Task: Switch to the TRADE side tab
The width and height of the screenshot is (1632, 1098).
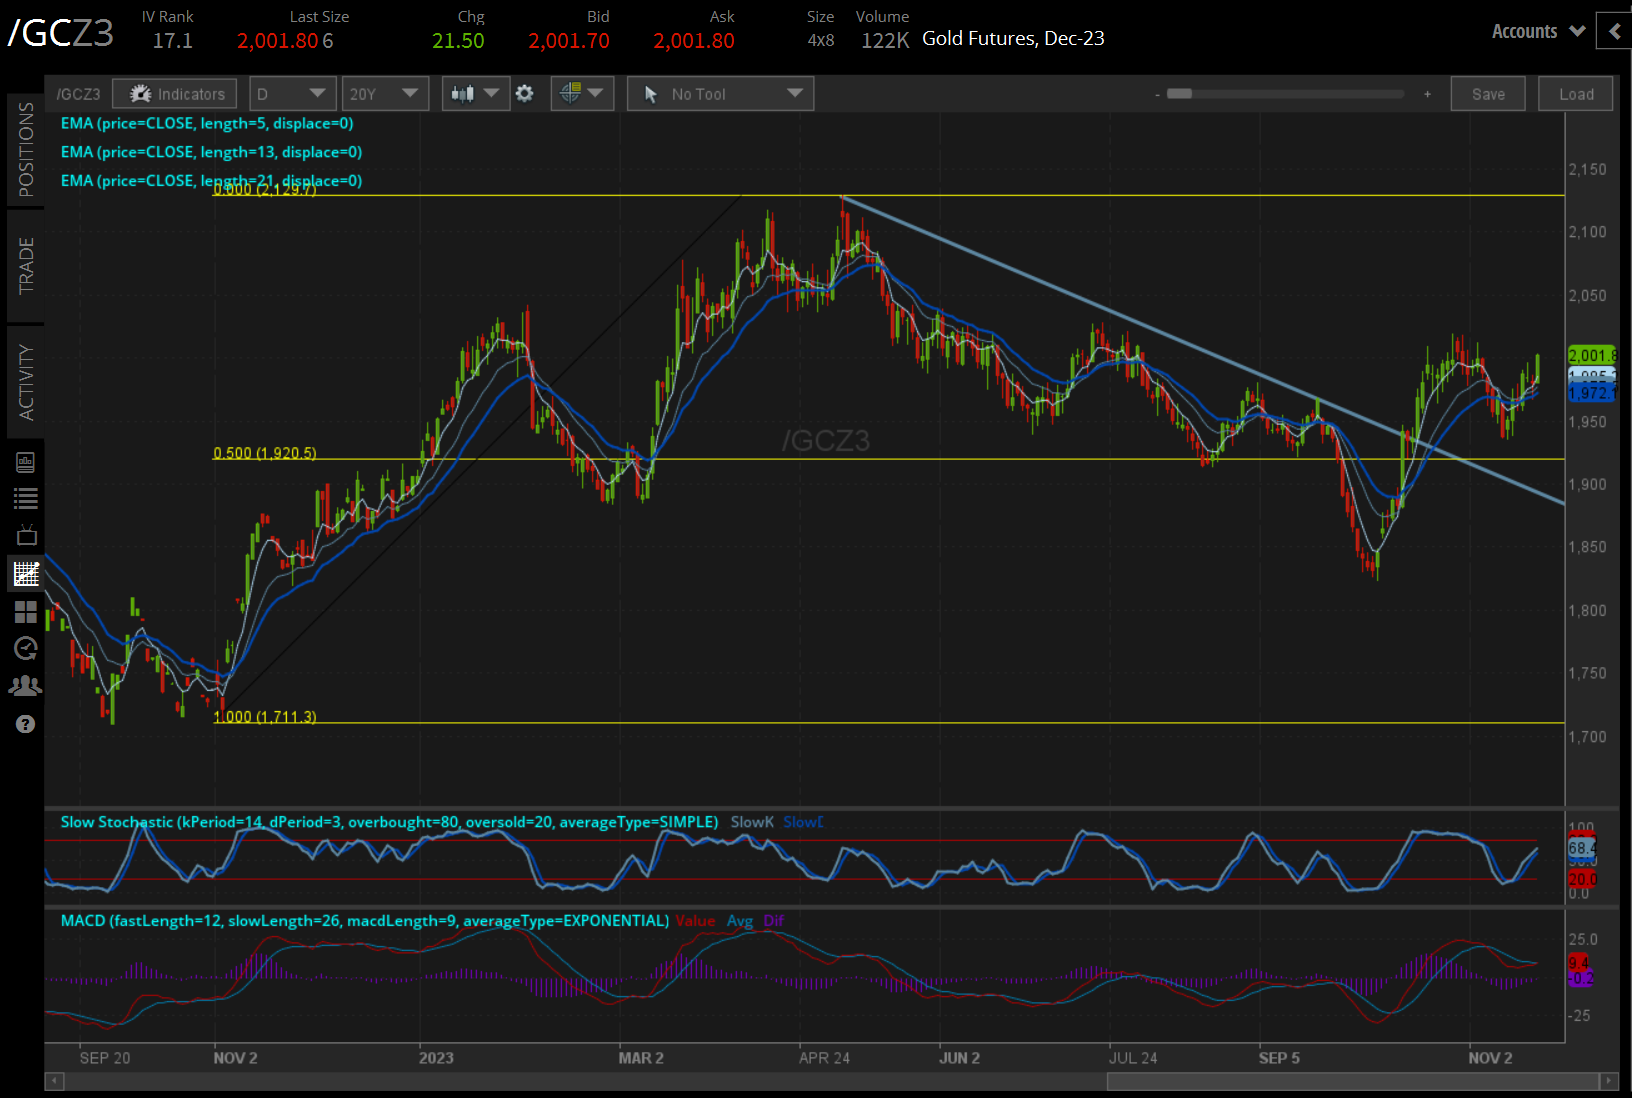Action: 26,266
